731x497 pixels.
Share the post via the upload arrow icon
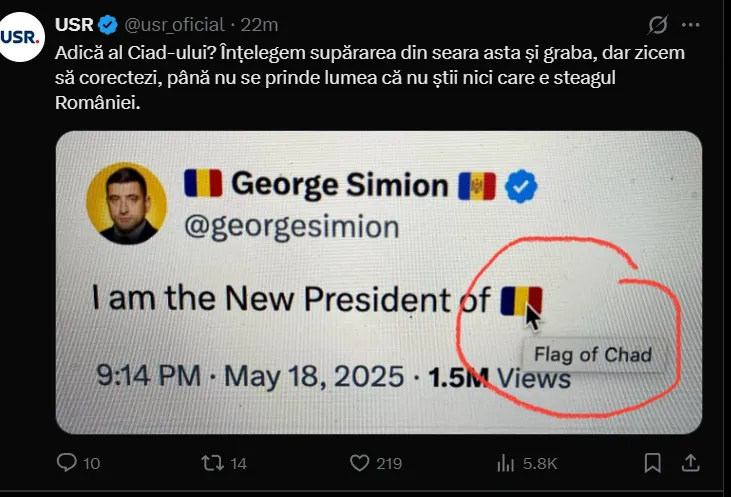690,463
